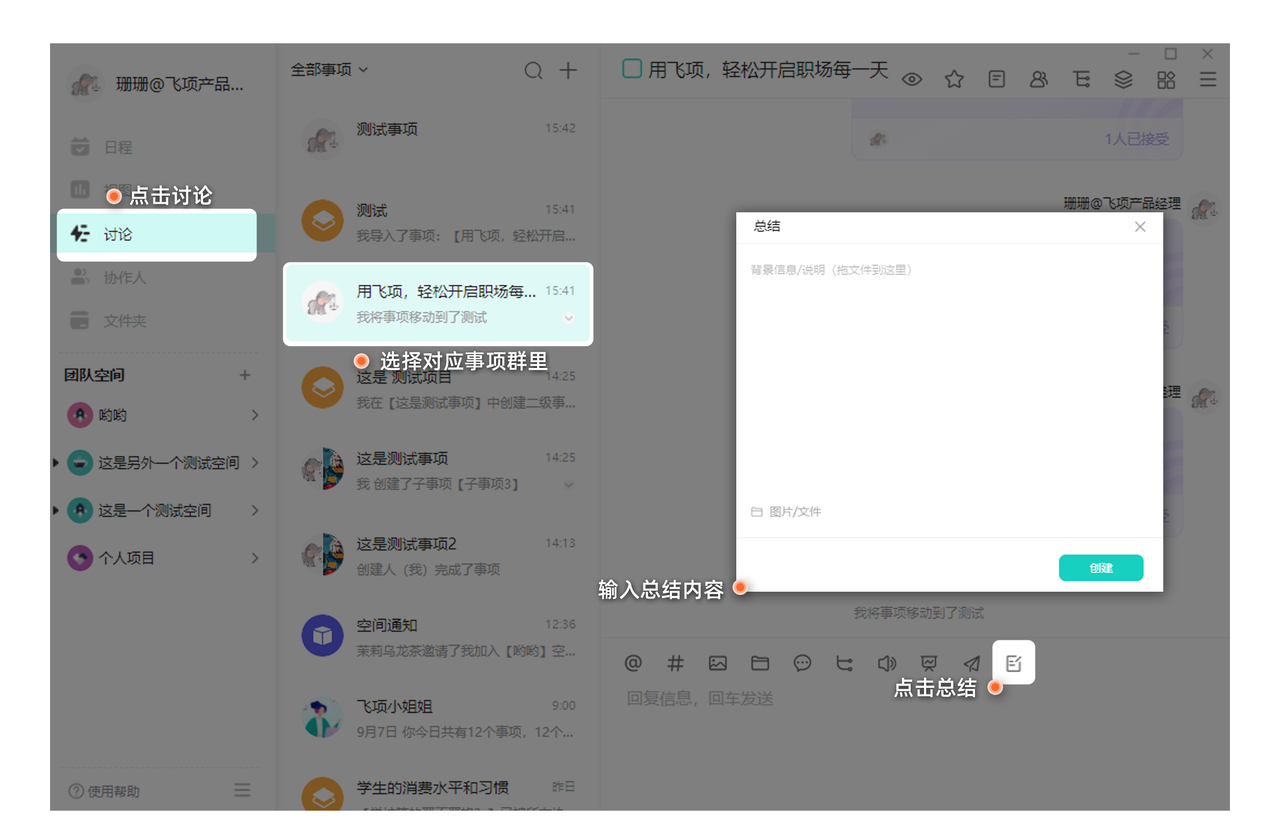The width and height of the screenshot is (1280, 834).
Task: Click the paper plane send icon
Action: (971, 663)
